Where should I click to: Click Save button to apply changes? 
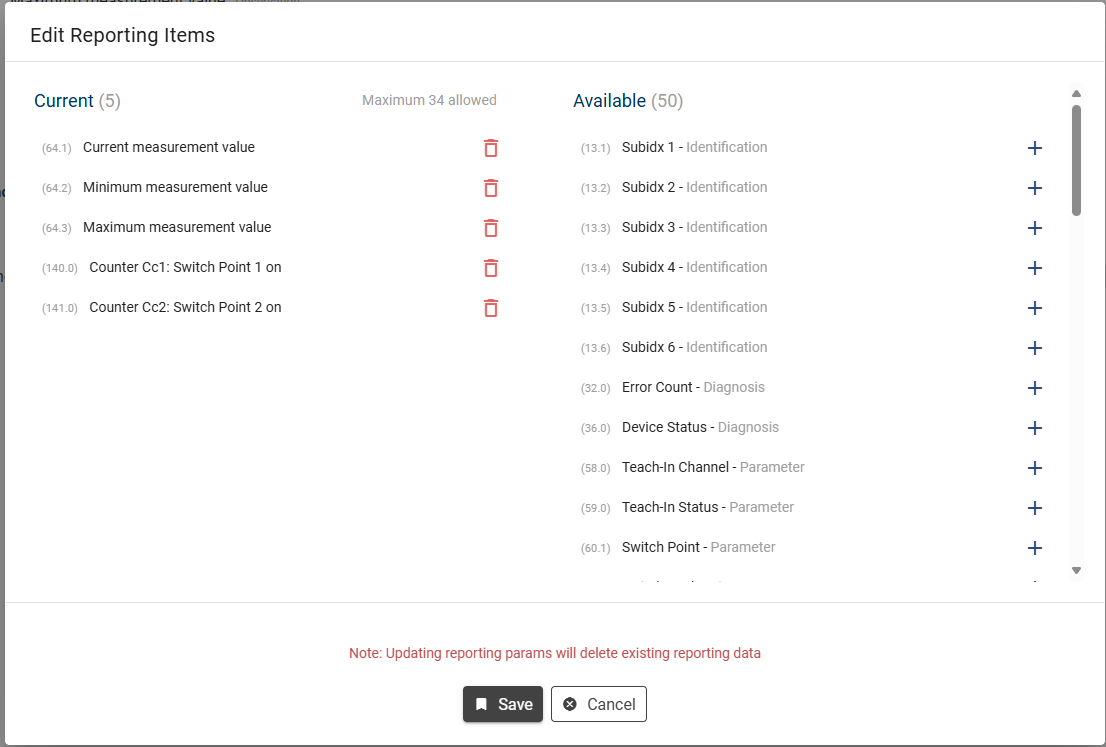click(502, 704)
